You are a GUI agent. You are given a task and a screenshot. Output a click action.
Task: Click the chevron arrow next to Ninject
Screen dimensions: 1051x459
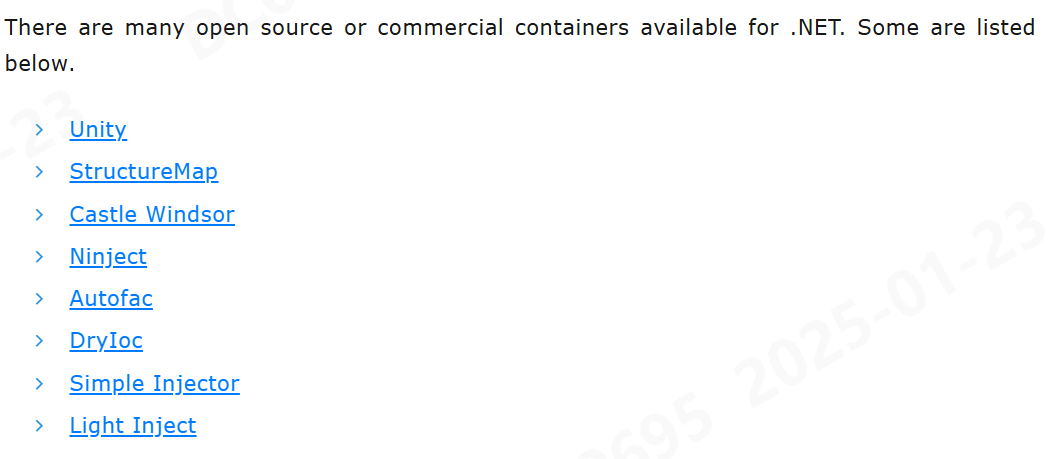[40, 257]
